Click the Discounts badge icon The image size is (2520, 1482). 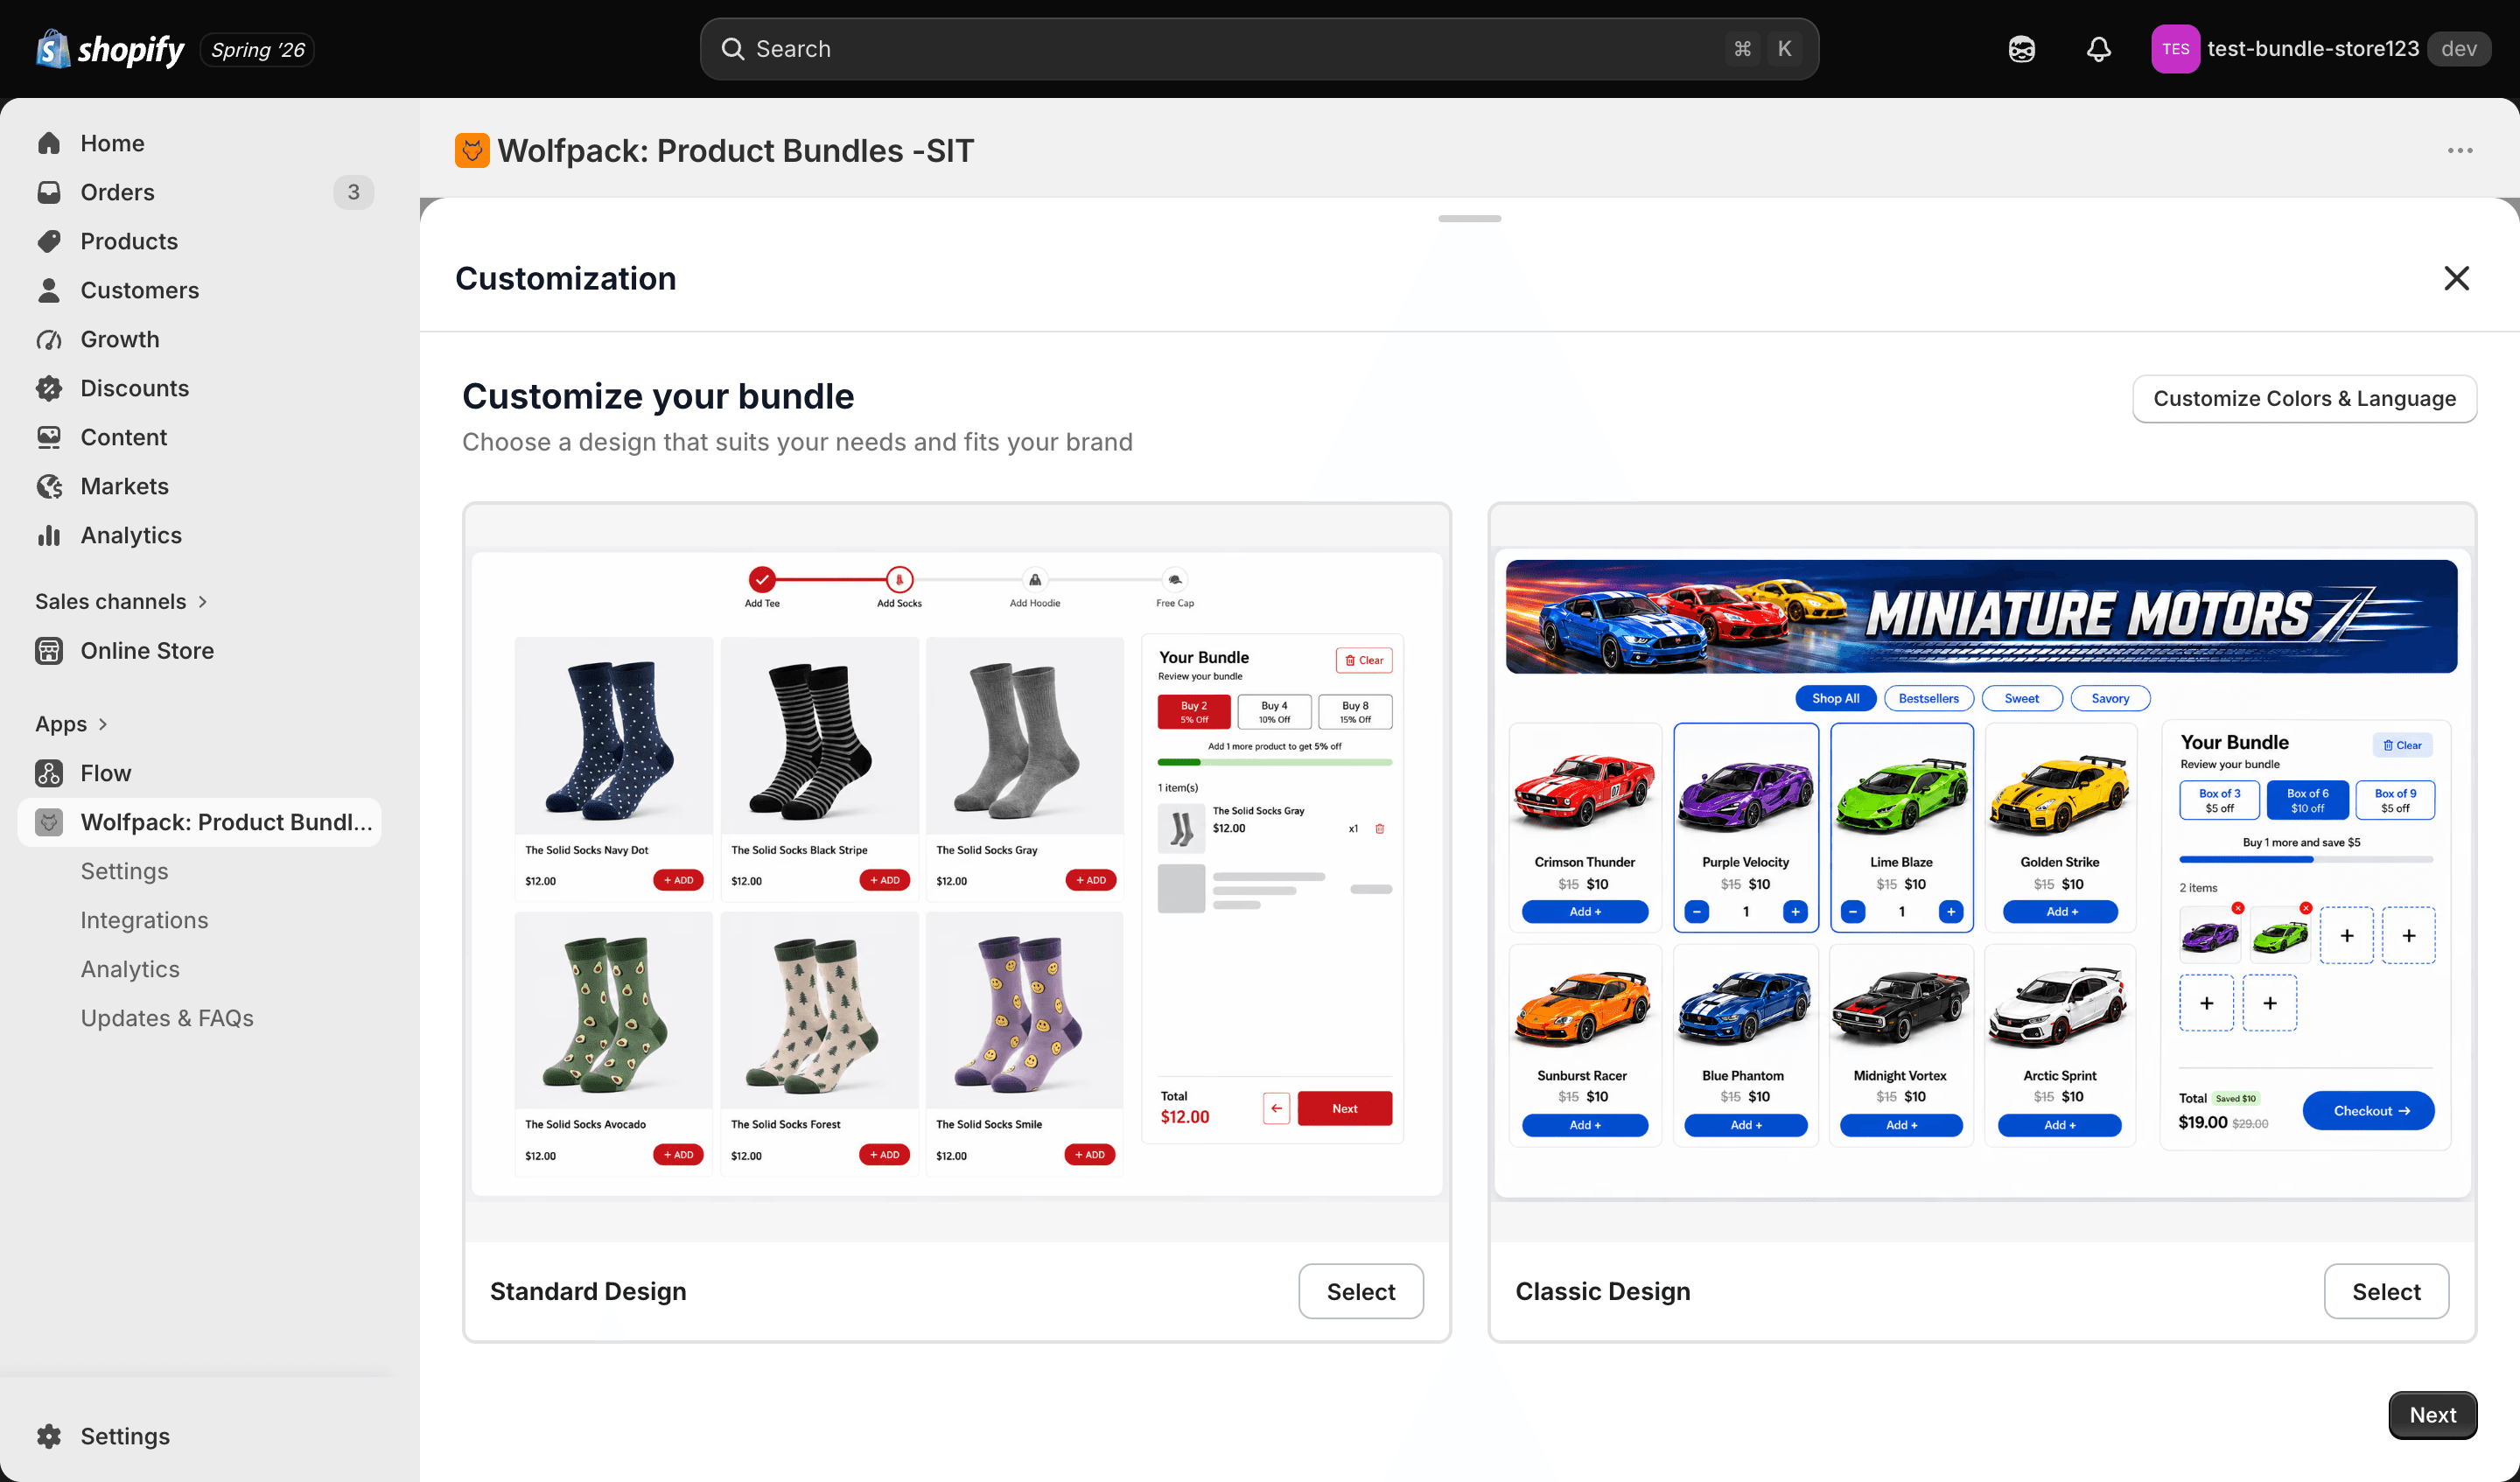(x=49, y=388)
